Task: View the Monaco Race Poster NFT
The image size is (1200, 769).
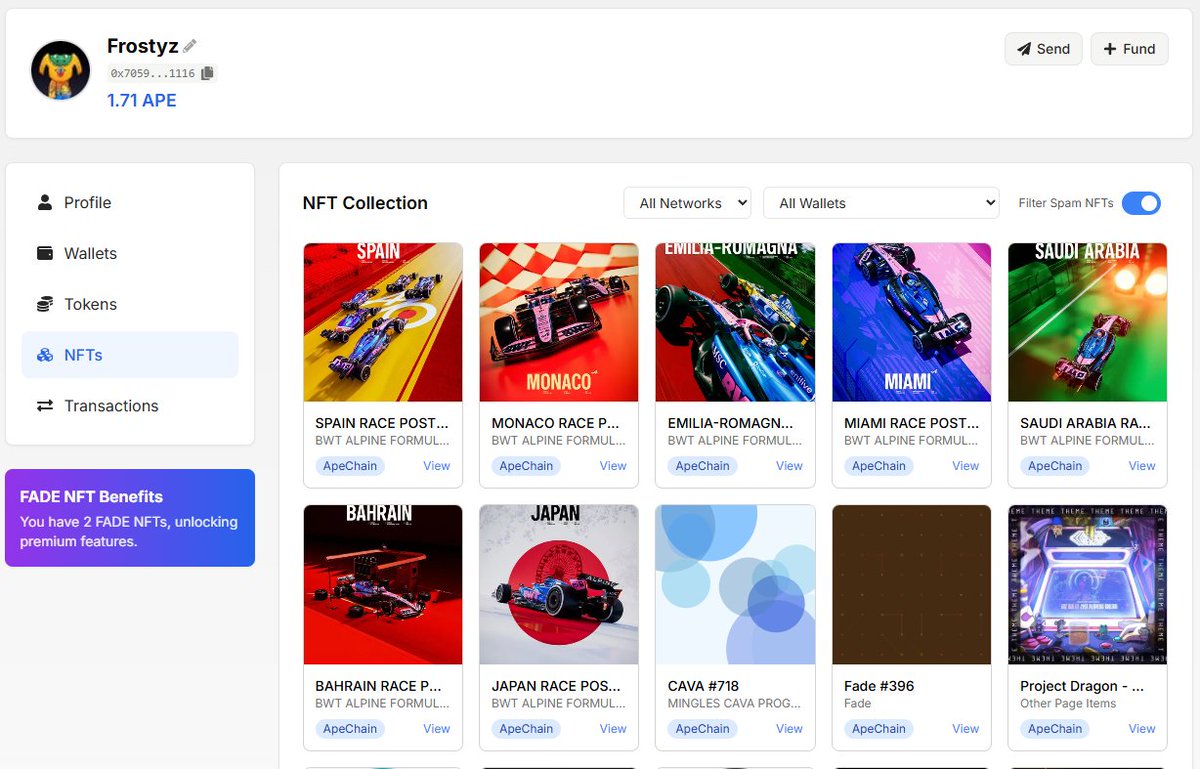Action: (613, 466)
